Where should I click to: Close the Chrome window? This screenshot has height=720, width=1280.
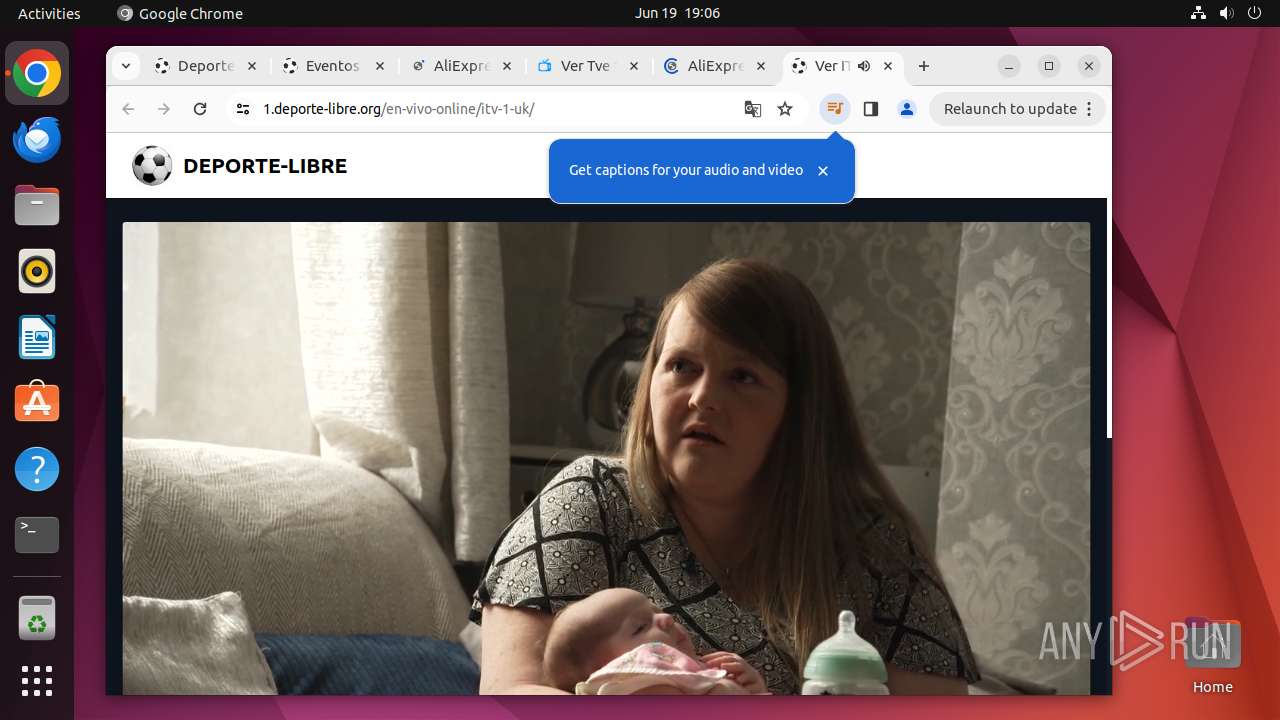[1089, 66]
